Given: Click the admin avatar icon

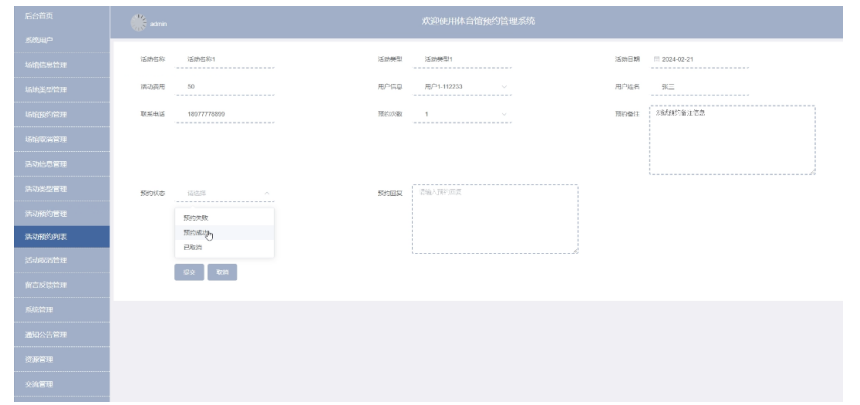Looking at the screenshot, I should (x=139, y=22).
